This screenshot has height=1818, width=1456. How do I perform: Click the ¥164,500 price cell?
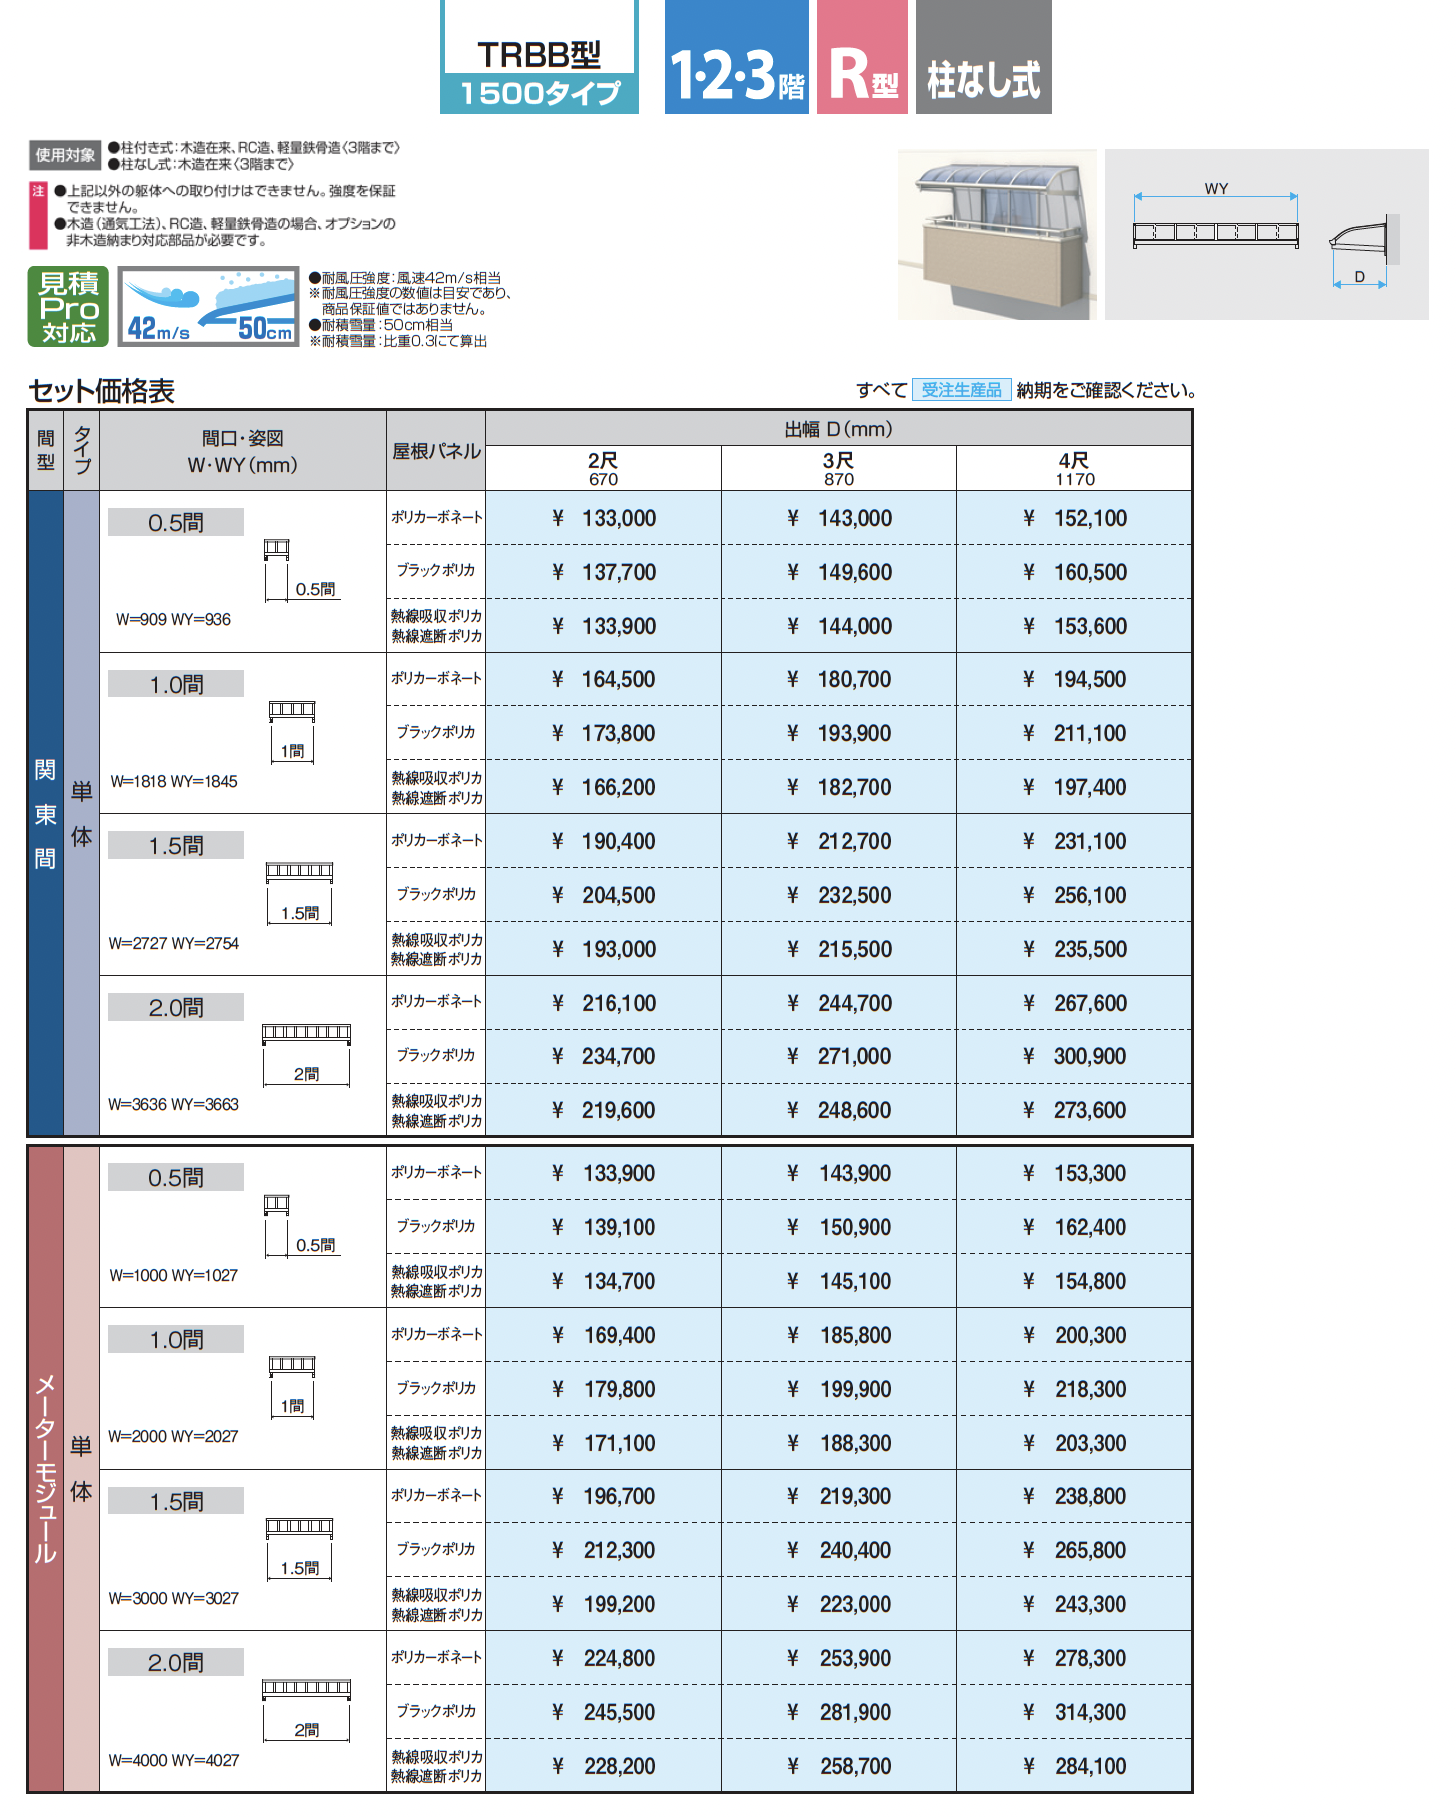pos(603,679)
